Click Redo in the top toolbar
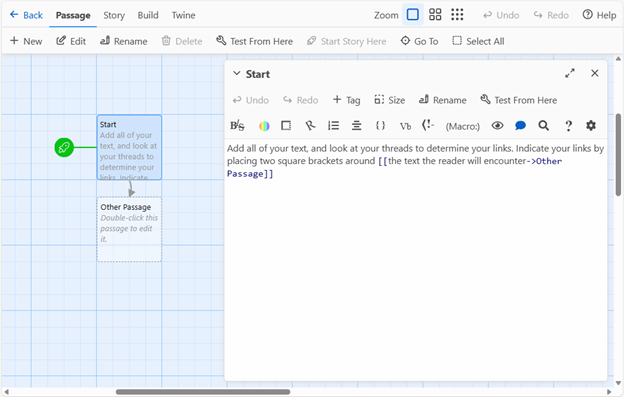This screenshot has height=397, width=624. 551,15
